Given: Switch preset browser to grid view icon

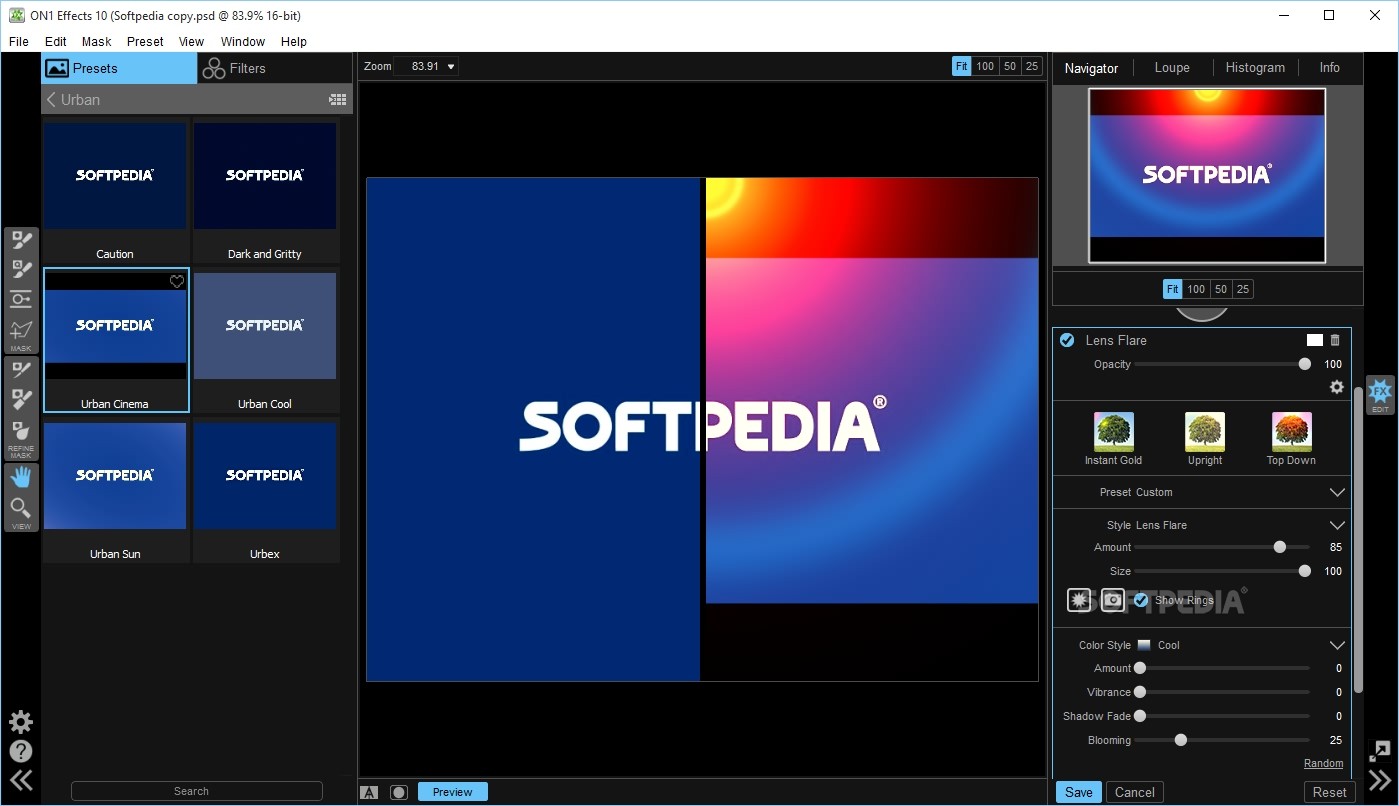Looking at the screenshot, I should (338, 99).
